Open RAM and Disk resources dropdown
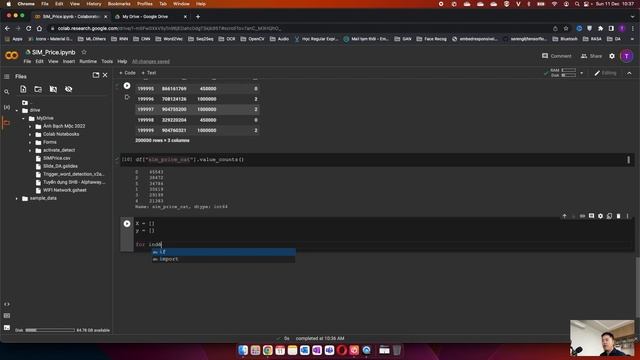This screenshot has height=360, width=640. [x=581, y=73]
